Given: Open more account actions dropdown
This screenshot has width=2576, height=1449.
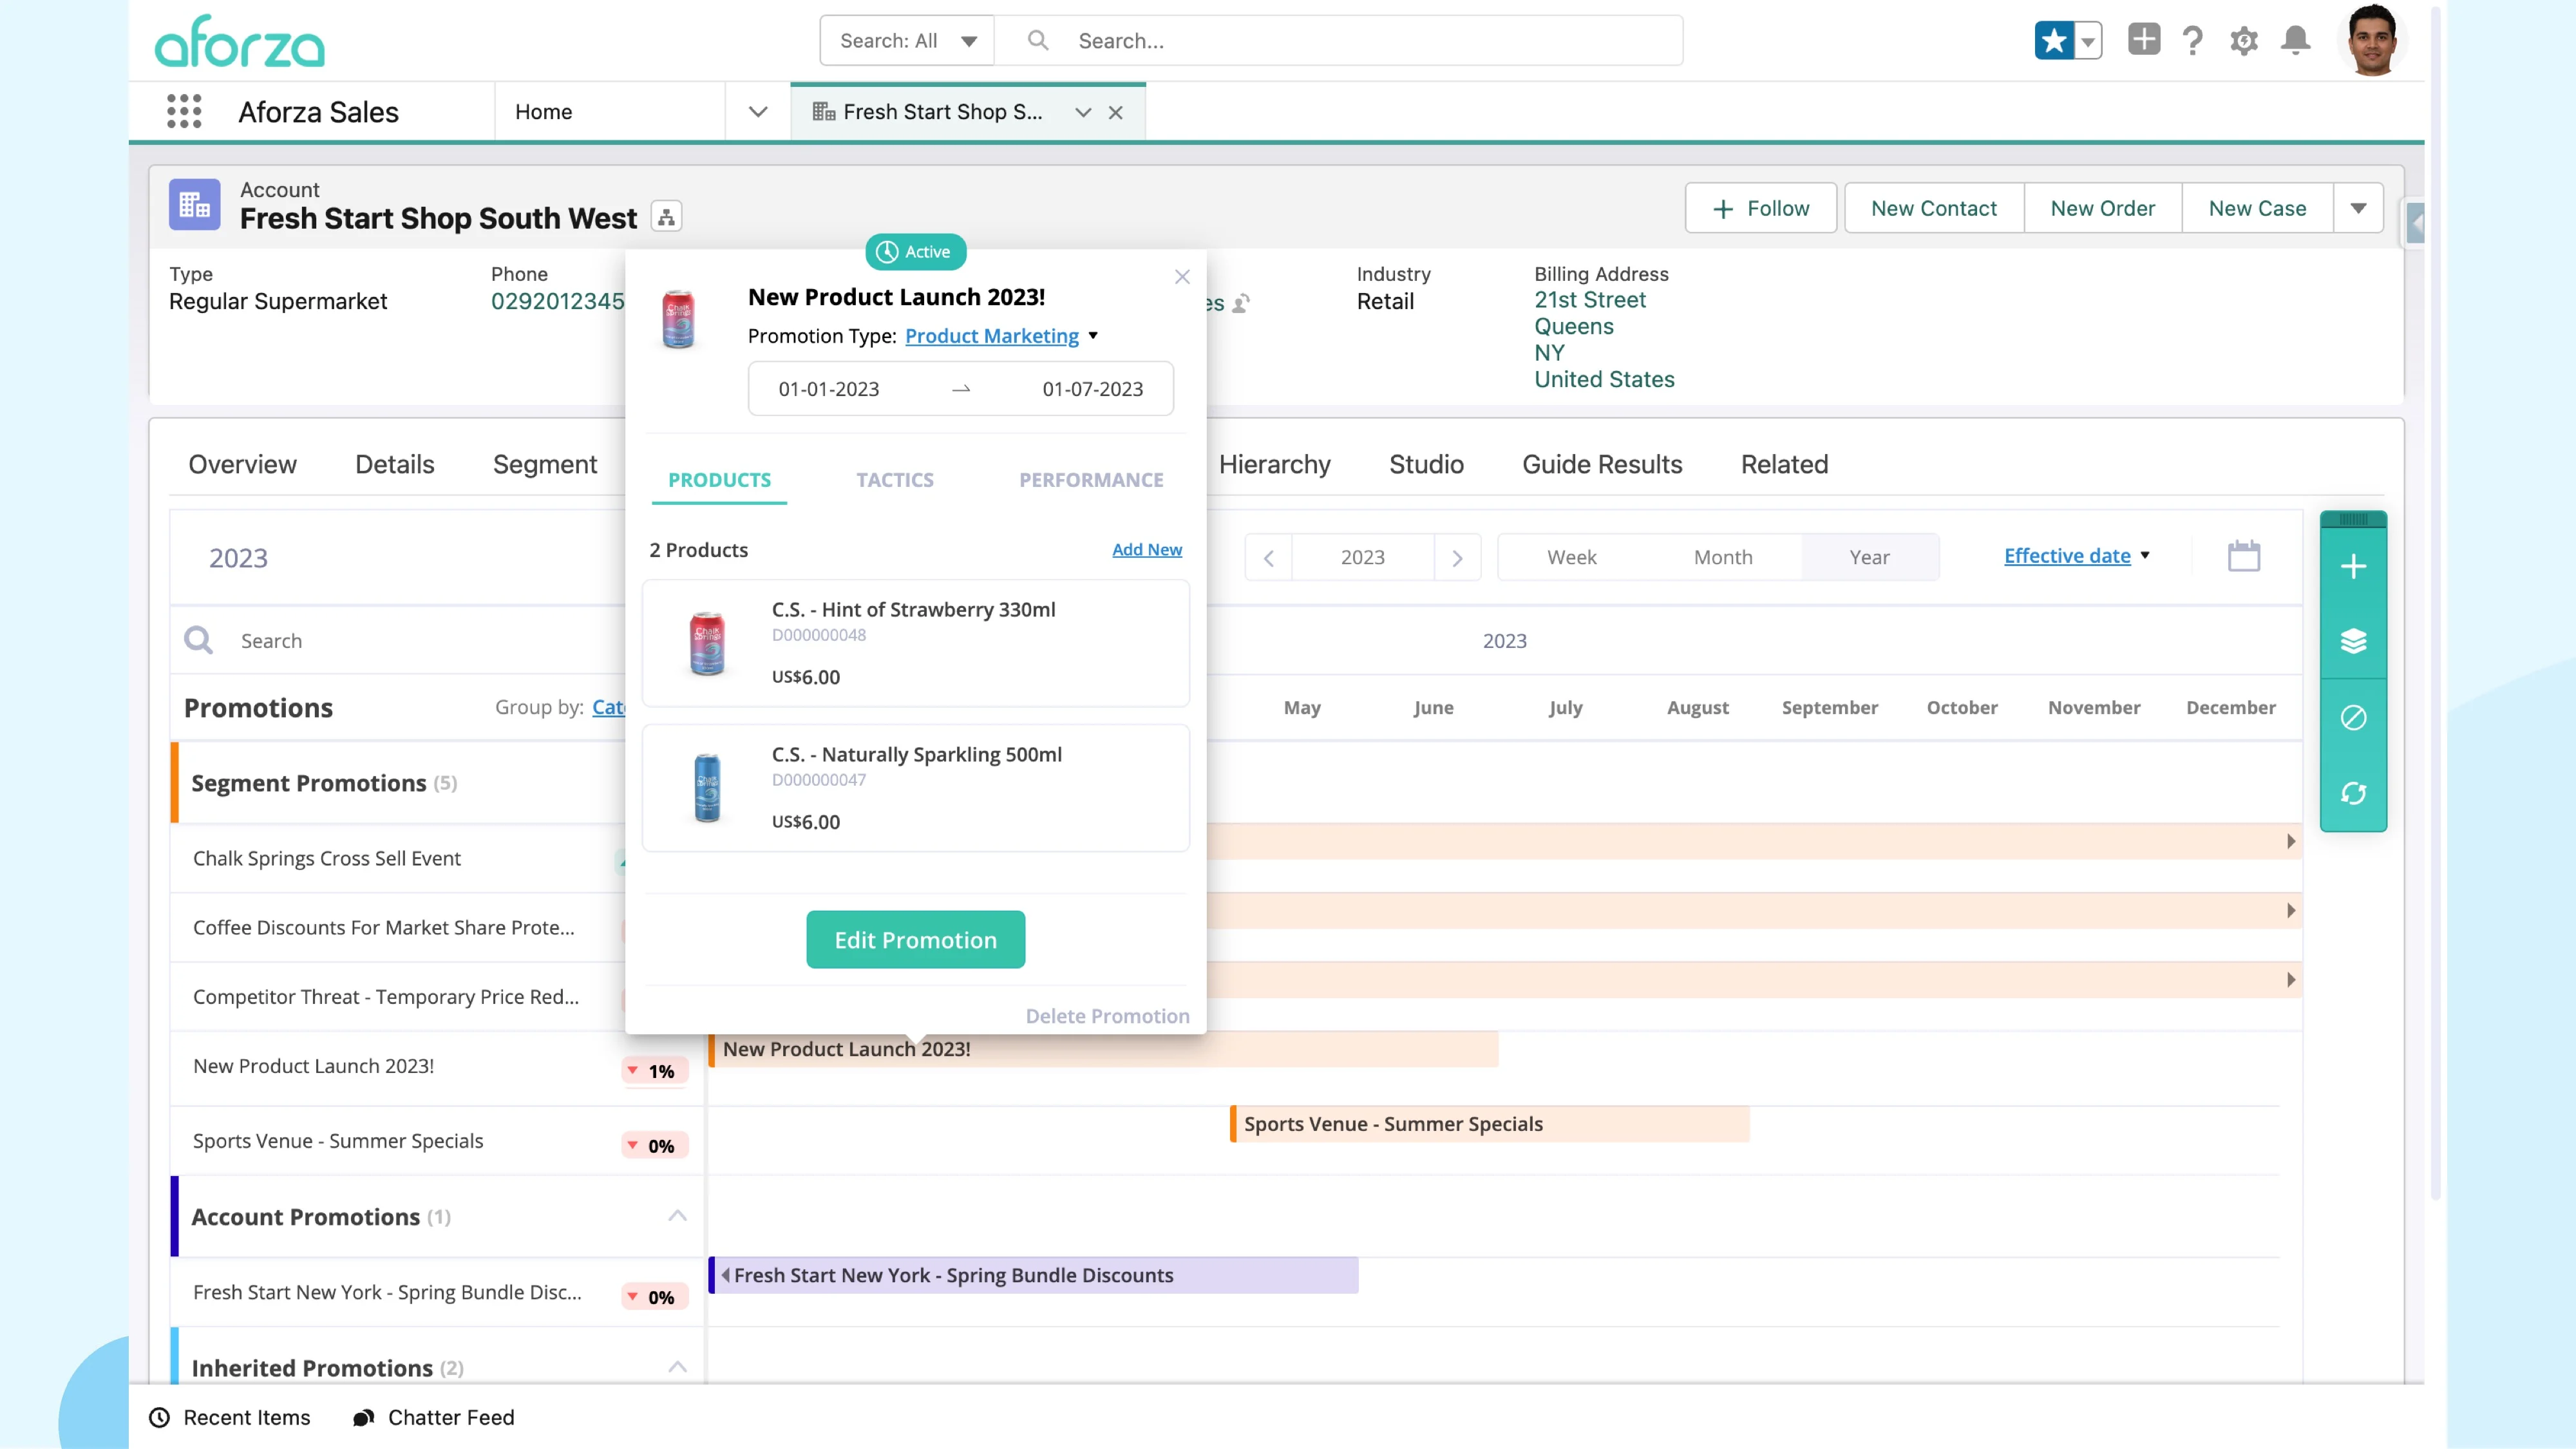Looking at the screenshot, I should pyautogui.click(x=2358, y=208).
